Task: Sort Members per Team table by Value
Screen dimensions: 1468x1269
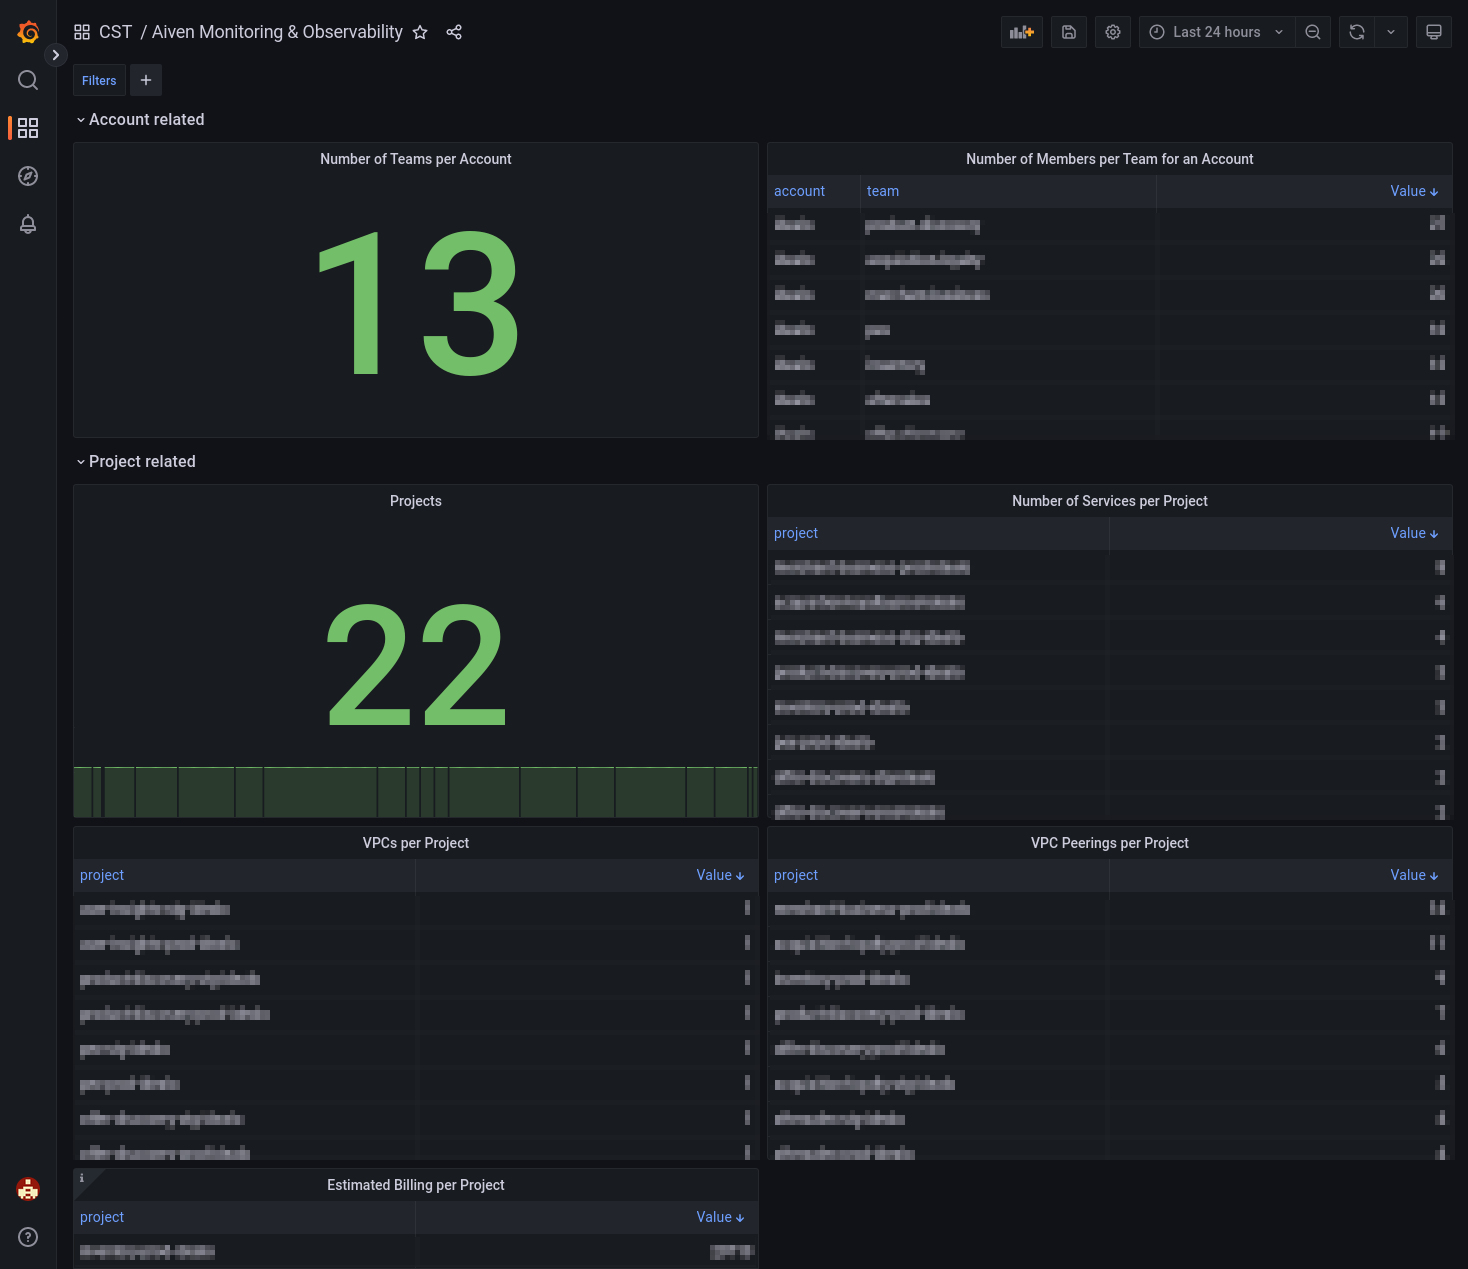Action: tap(1414, 191)
